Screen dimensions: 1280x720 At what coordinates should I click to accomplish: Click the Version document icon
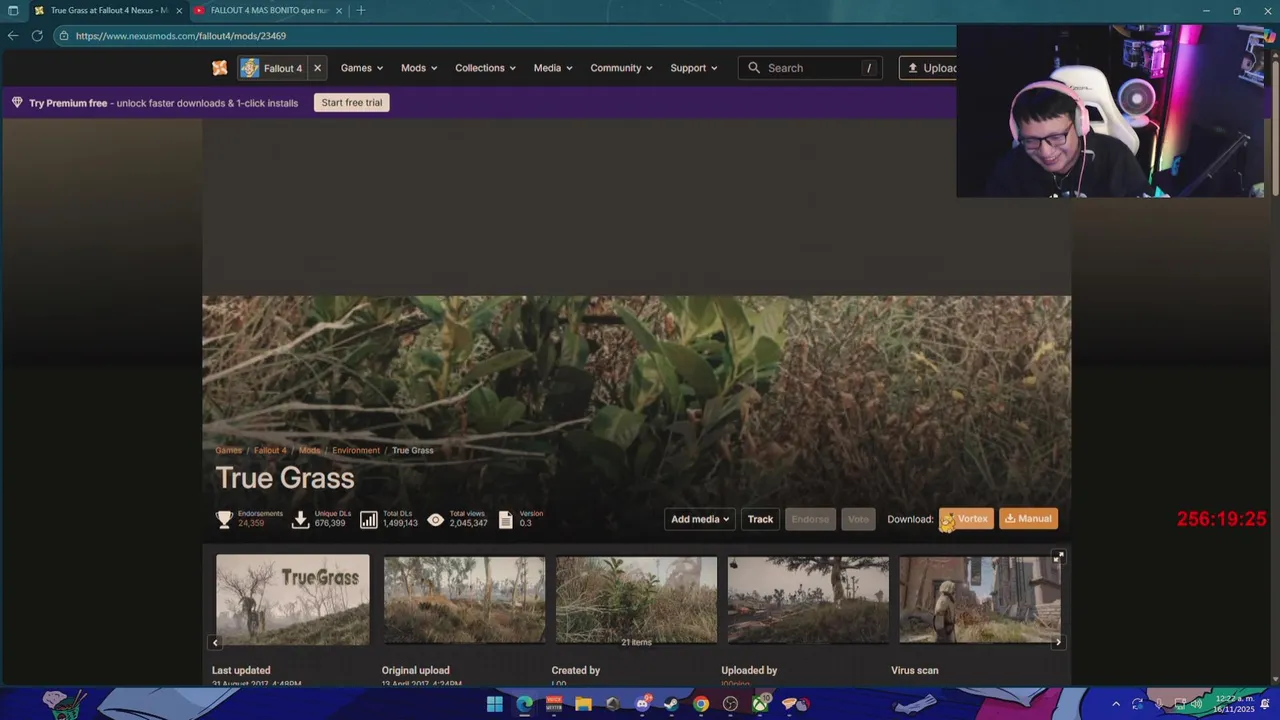point(506,519)
